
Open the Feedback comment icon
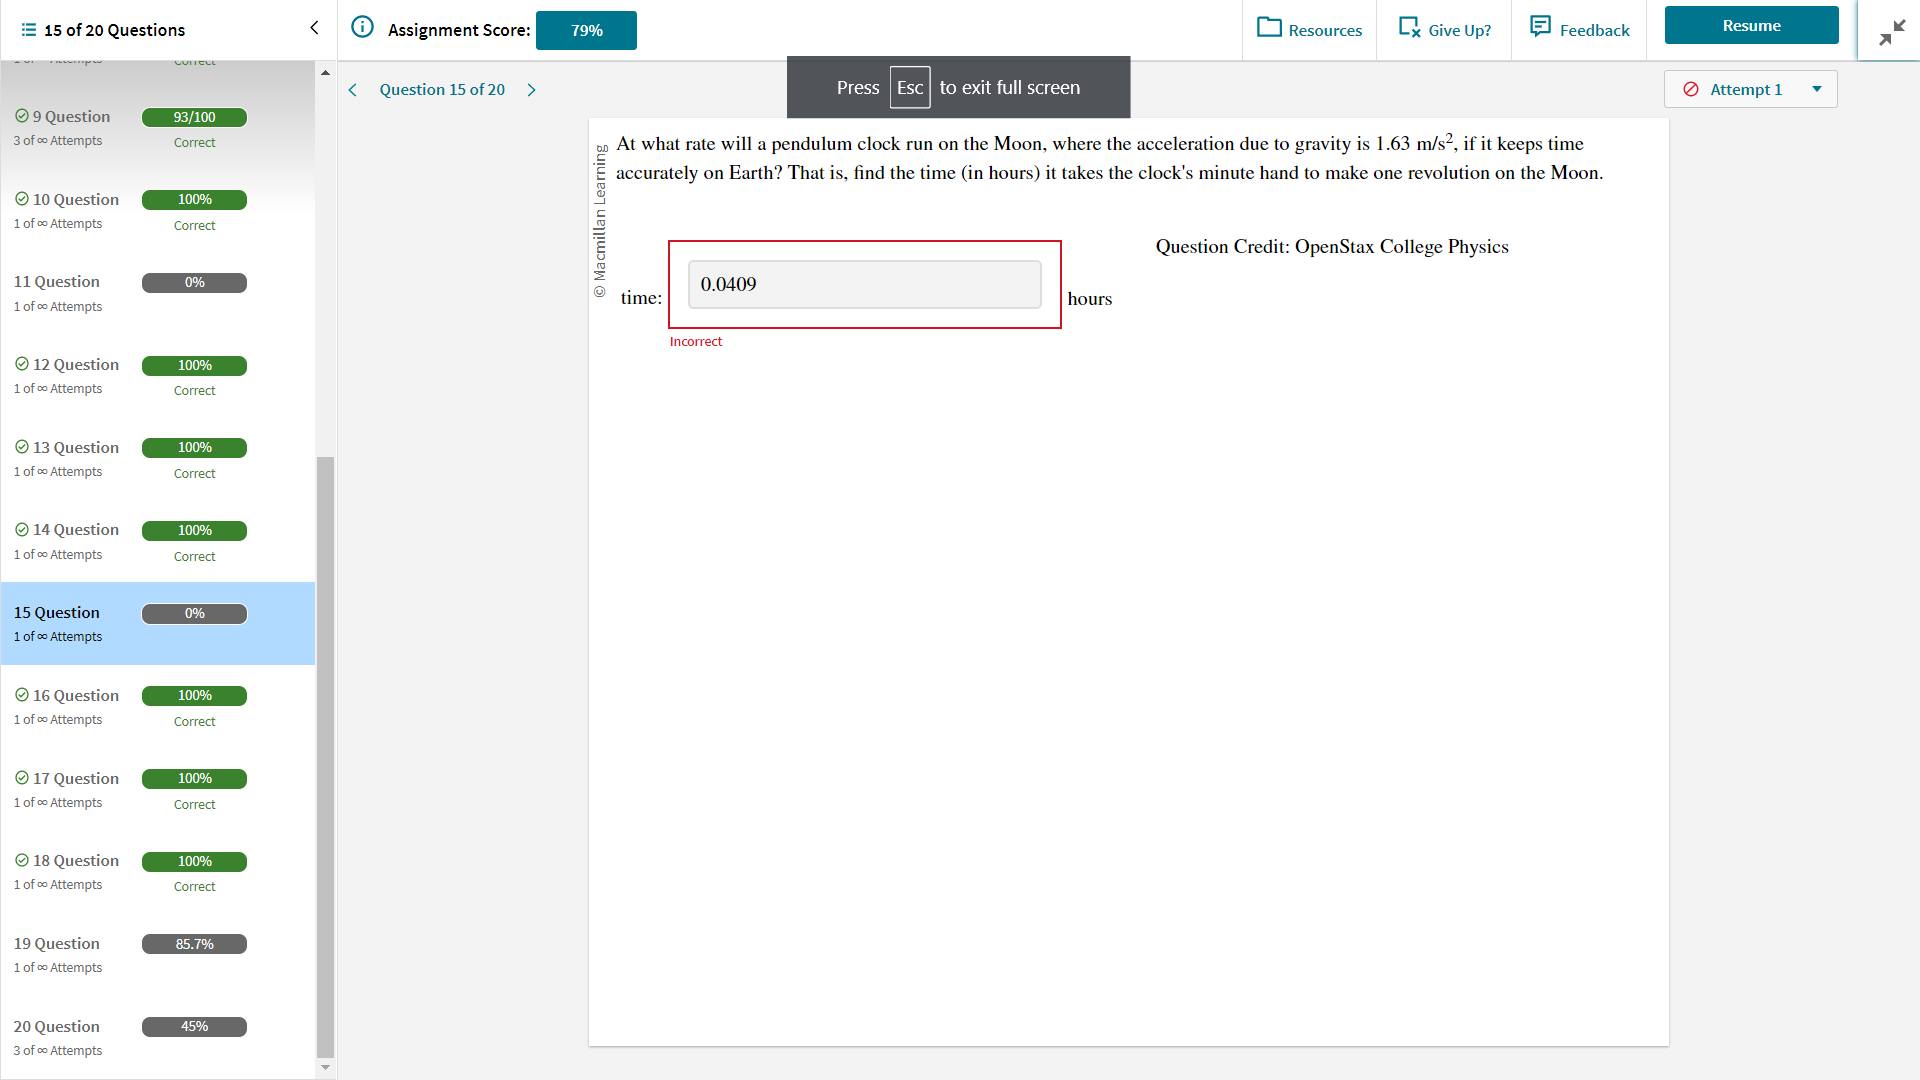(1540, 27)
